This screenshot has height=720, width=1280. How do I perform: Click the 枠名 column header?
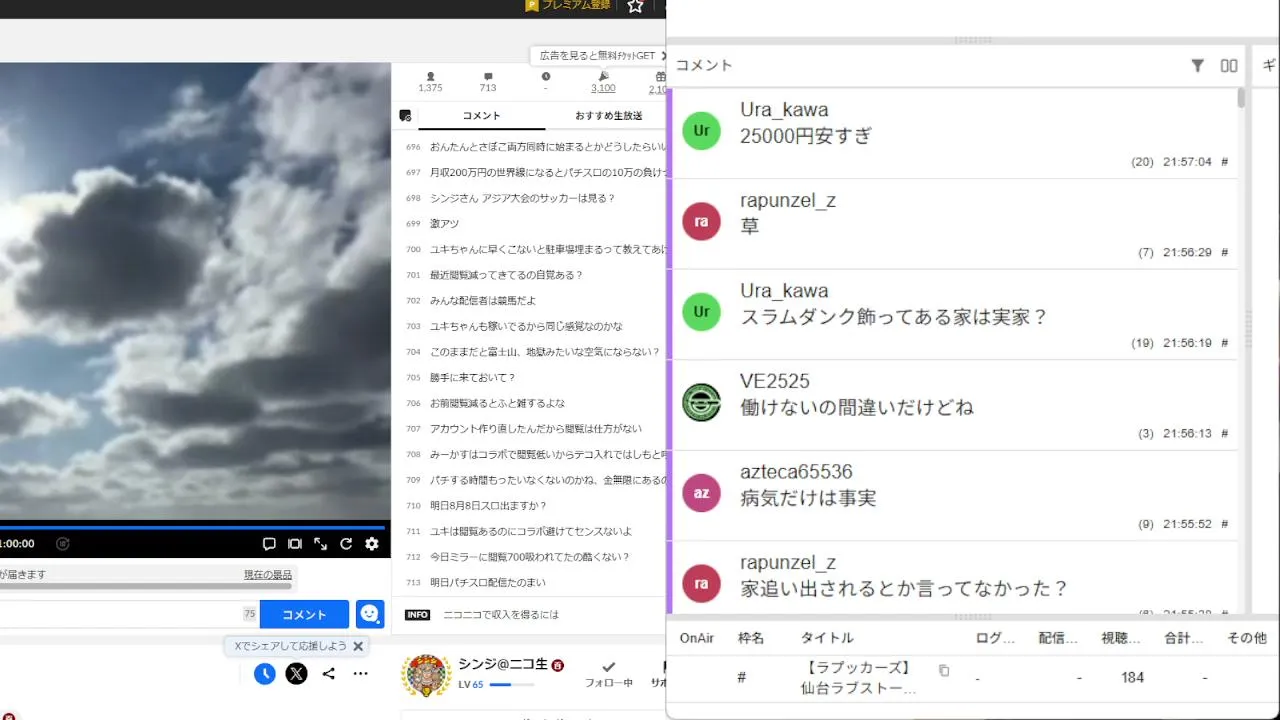coord(751,638)
